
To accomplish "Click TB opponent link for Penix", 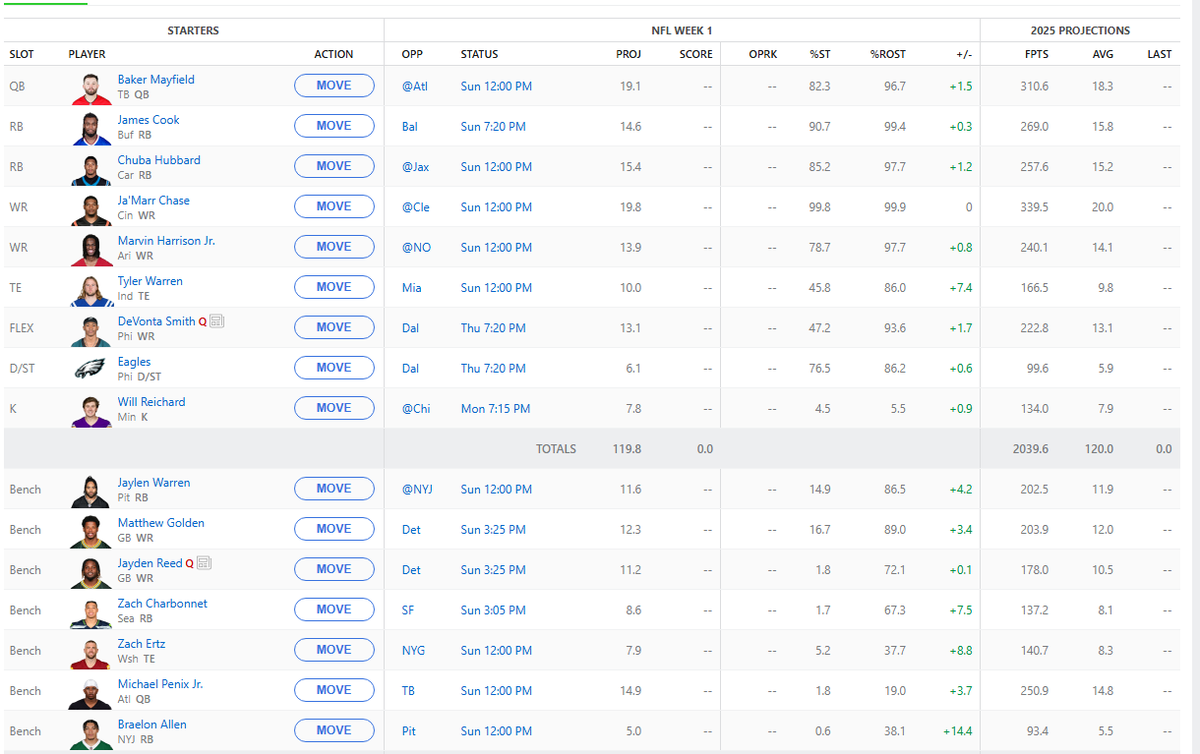I will (x=408, y=691).
